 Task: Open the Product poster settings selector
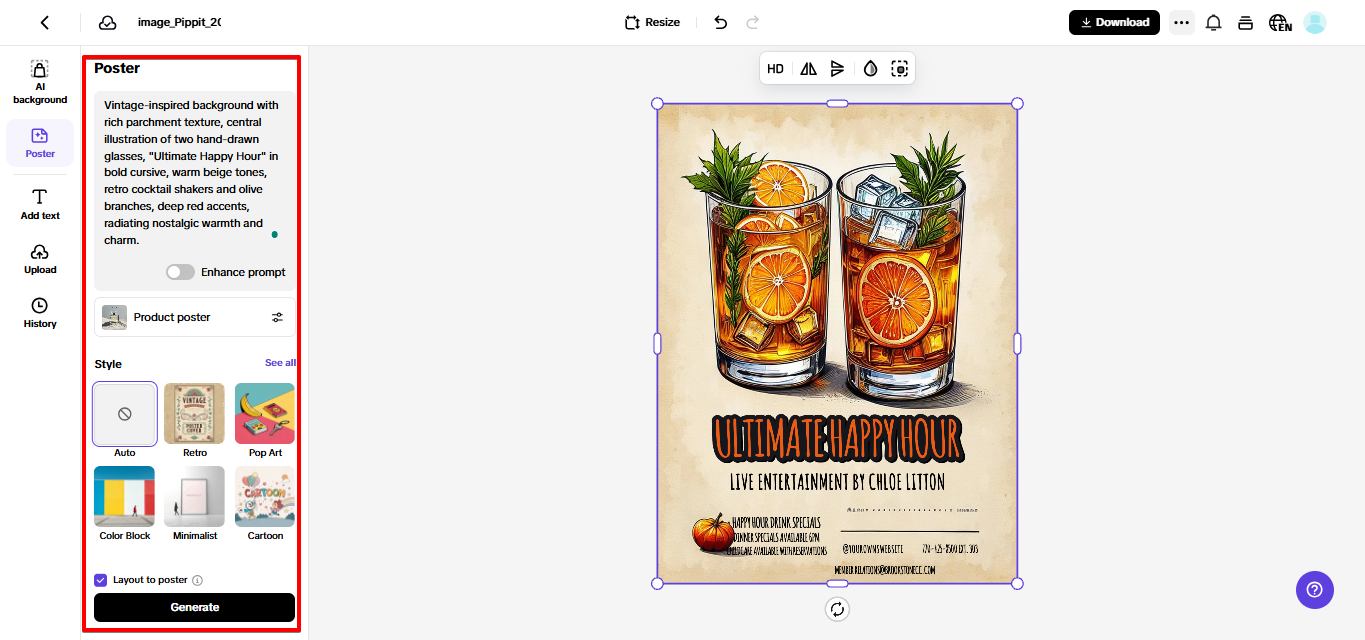195,317
